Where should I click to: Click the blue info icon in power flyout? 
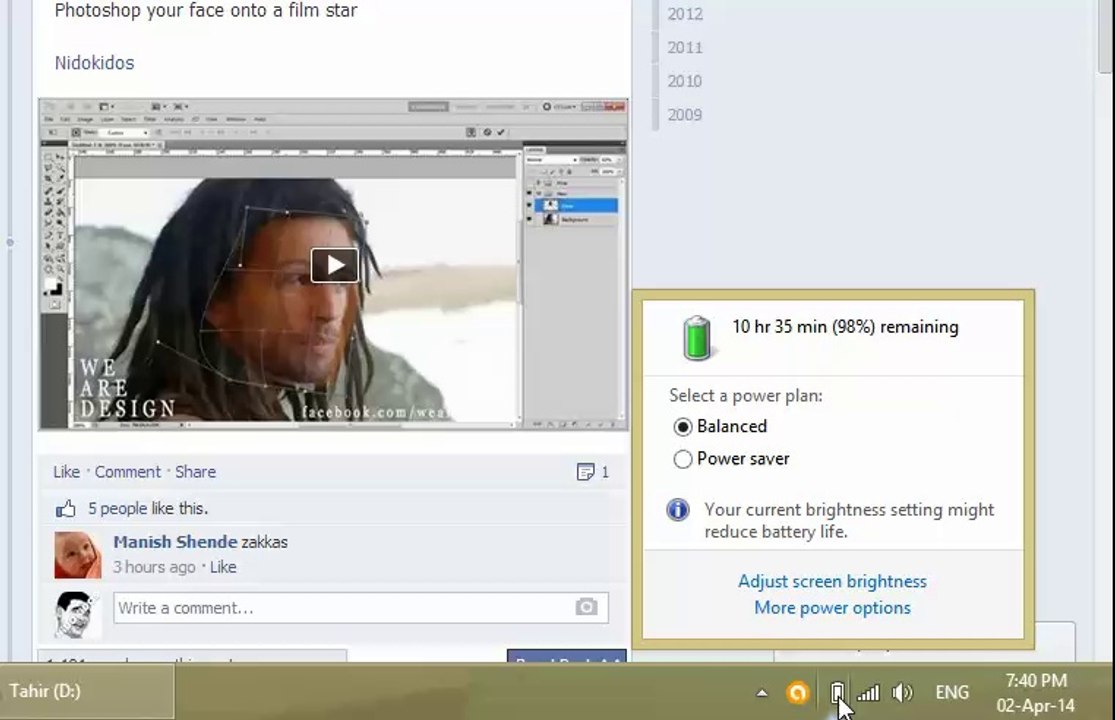678,510
